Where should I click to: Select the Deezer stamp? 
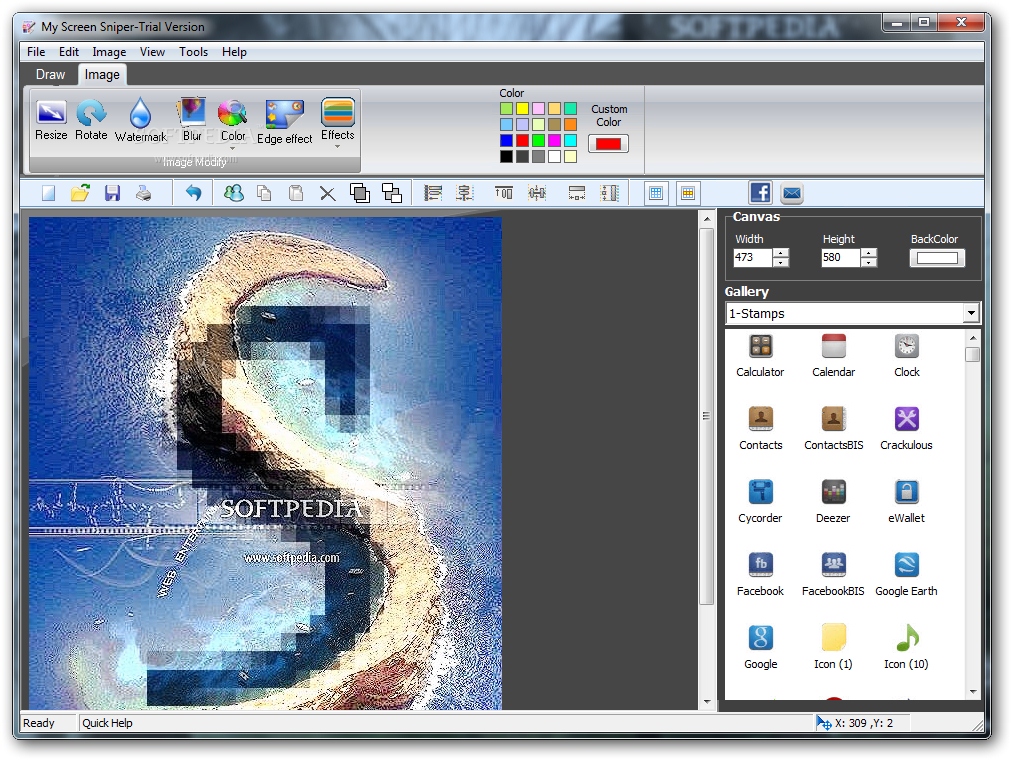(x=833, y=502)
